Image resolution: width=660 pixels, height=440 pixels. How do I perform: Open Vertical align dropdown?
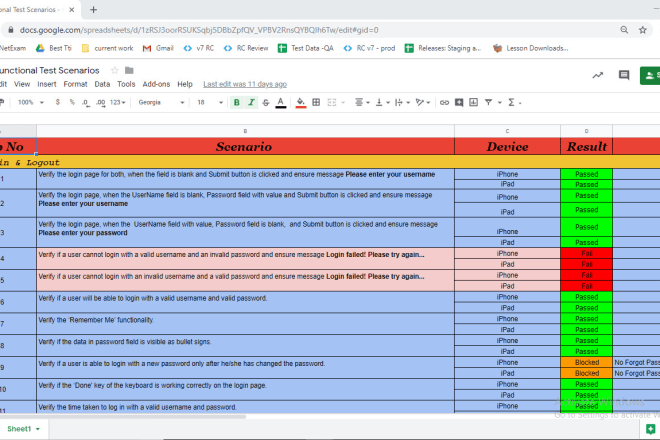coord(382,102)
